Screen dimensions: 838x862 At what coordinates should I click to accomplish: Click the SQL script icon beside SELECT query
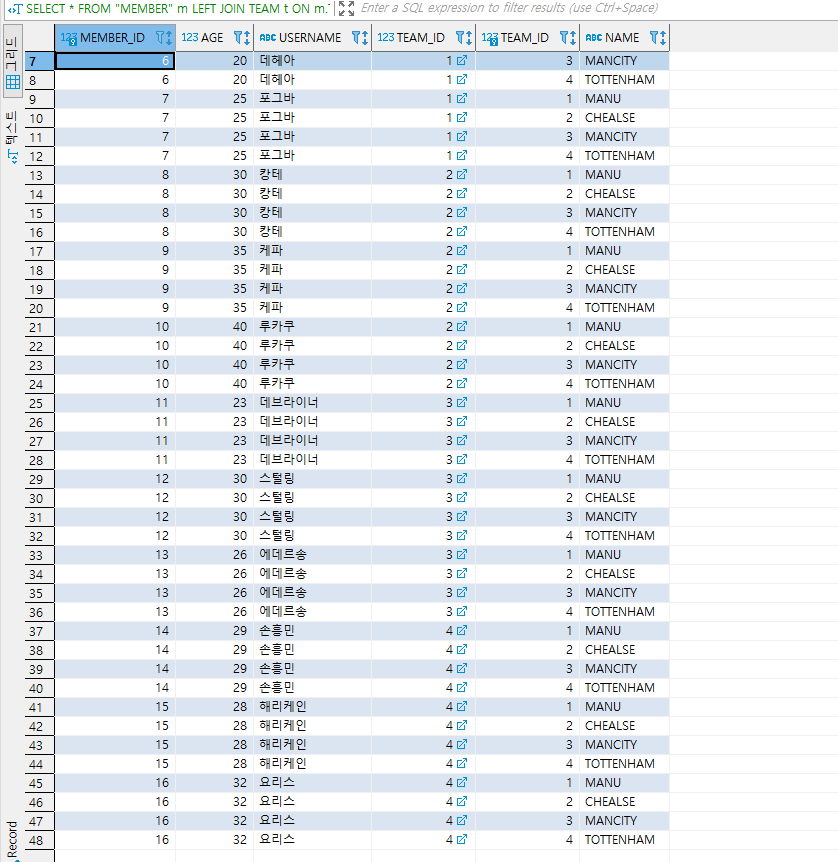pos(14,9)
